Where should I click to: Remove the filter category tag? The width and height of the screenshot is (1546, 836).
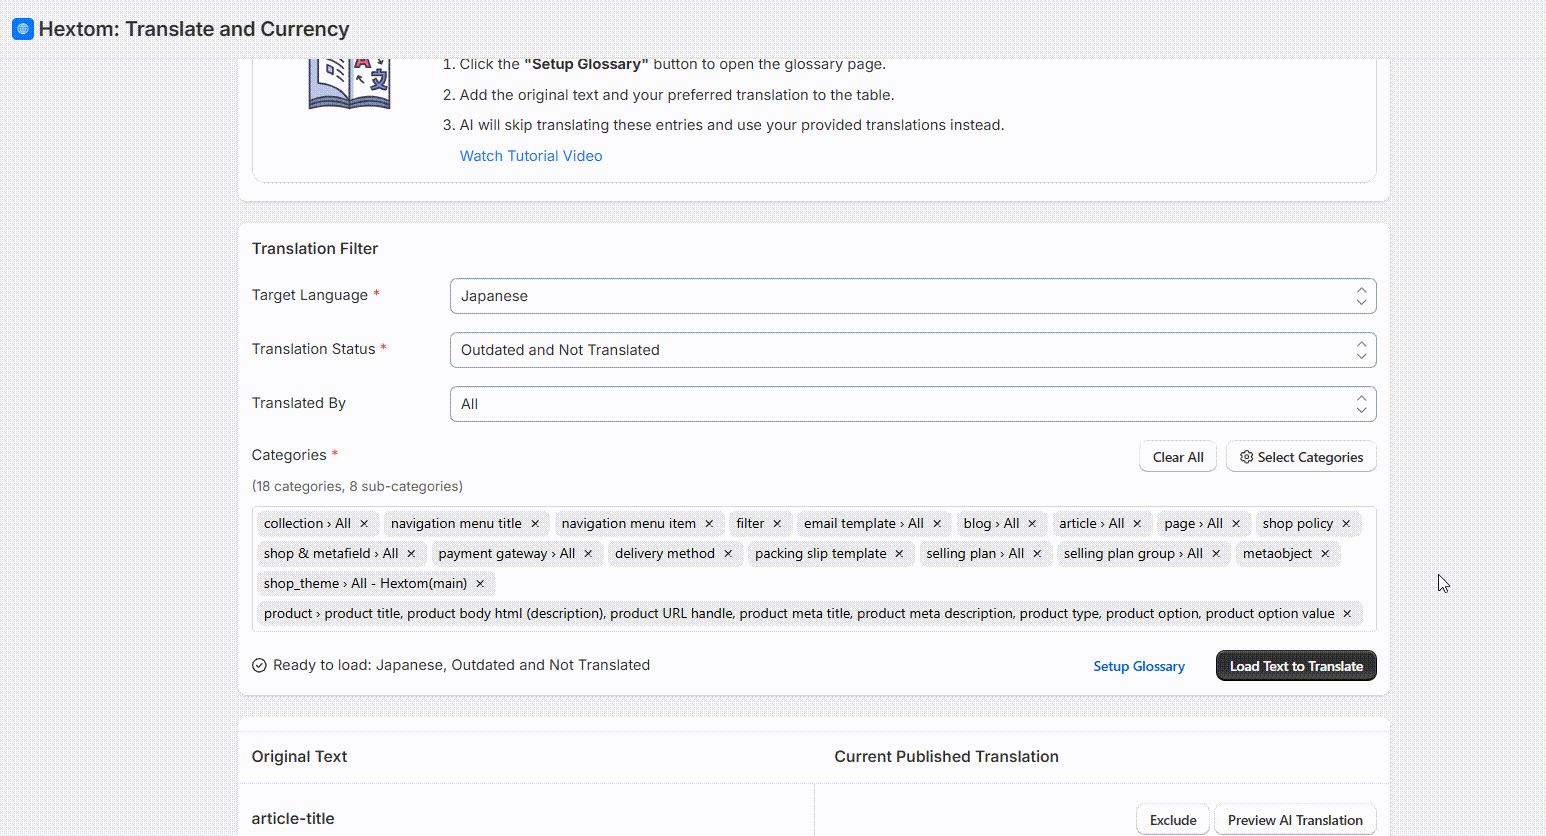(x=777, y=523)
